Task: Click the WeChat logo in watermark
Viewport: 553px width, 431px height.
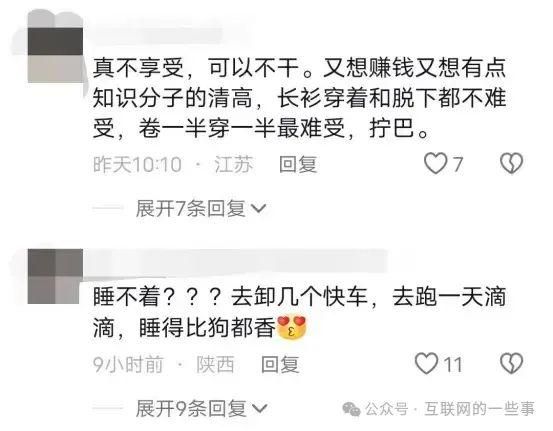Action: (351, 409)
